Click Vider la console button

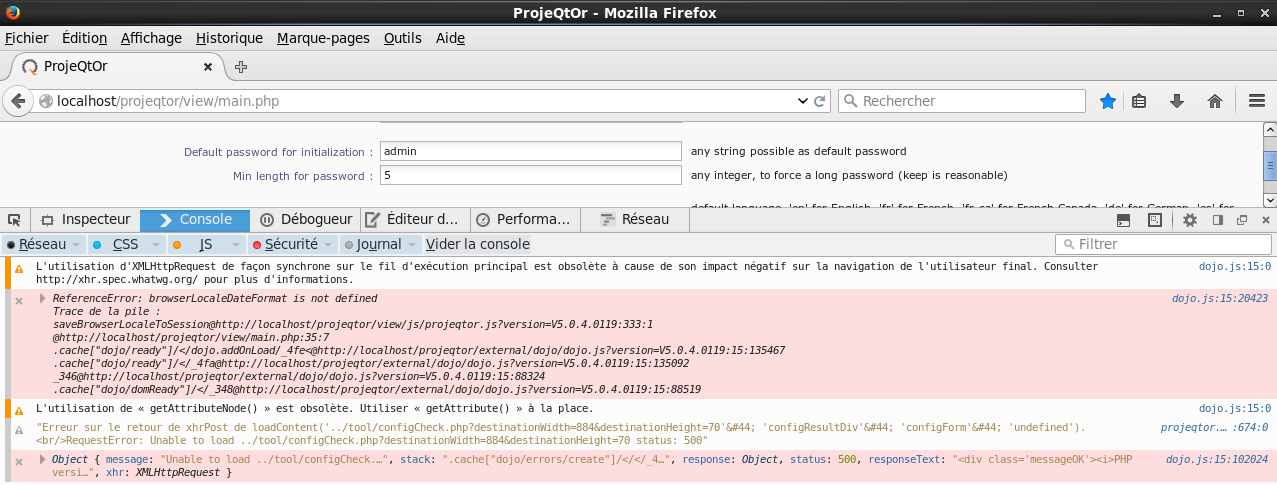point(477,244)
